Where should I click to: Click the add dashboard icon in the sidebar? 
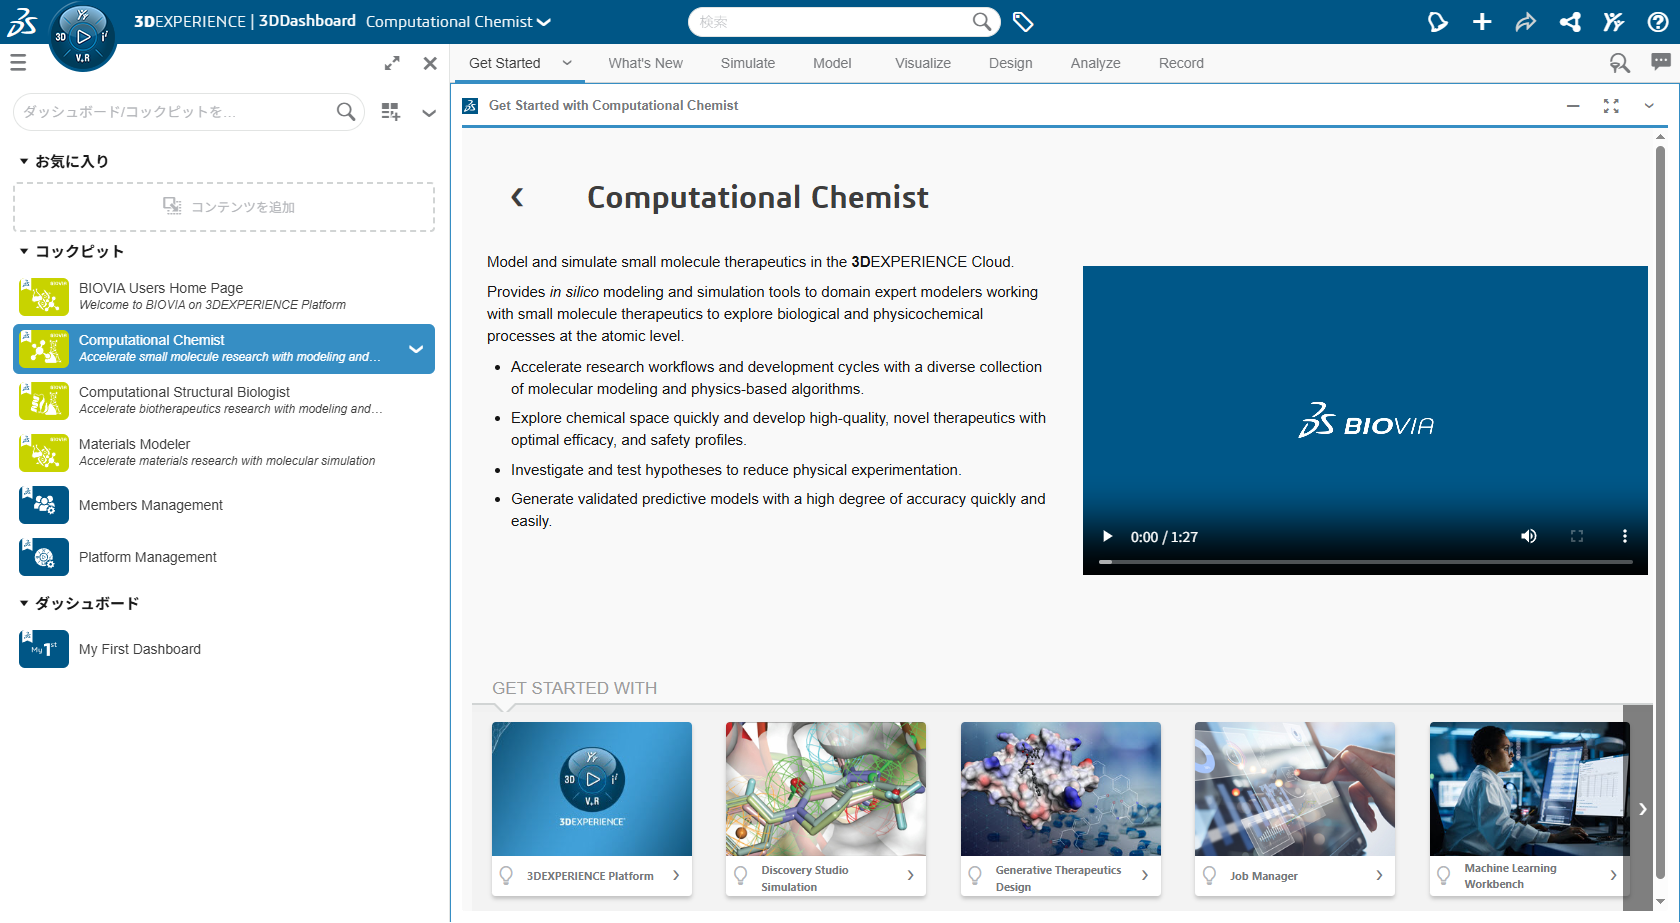coord(391,112)
